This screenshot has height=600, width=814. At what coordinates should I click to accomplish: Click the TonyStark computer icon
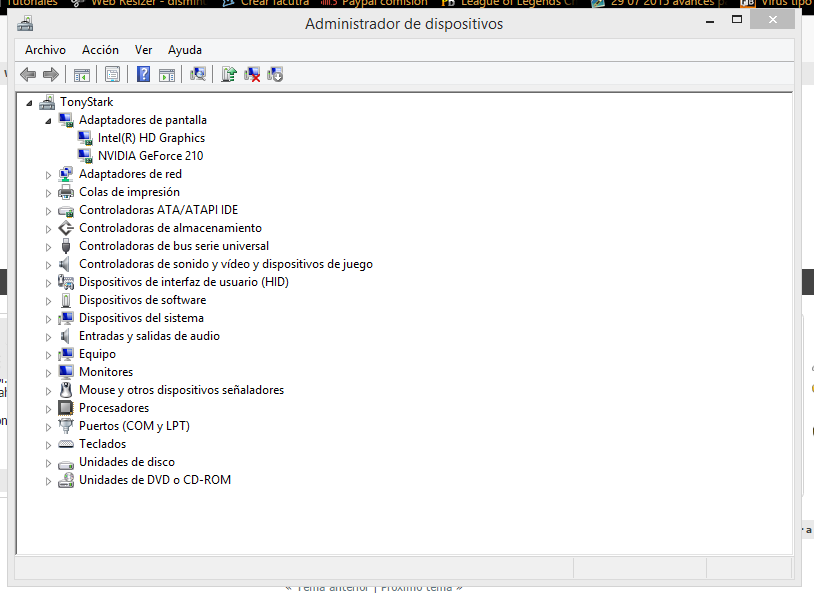(x=47, y=102)
